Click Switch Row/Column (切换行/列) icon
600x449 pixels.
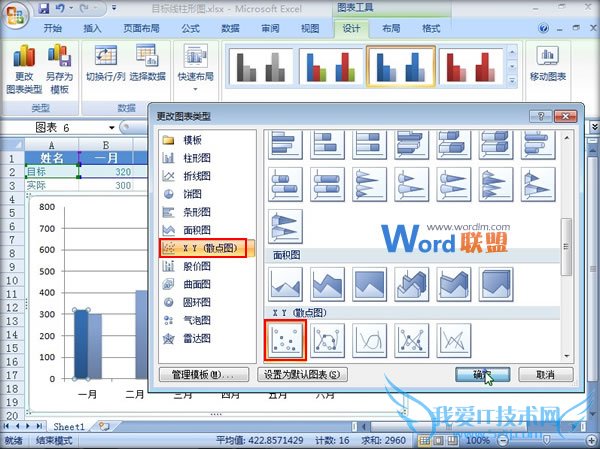coord(106,63)
